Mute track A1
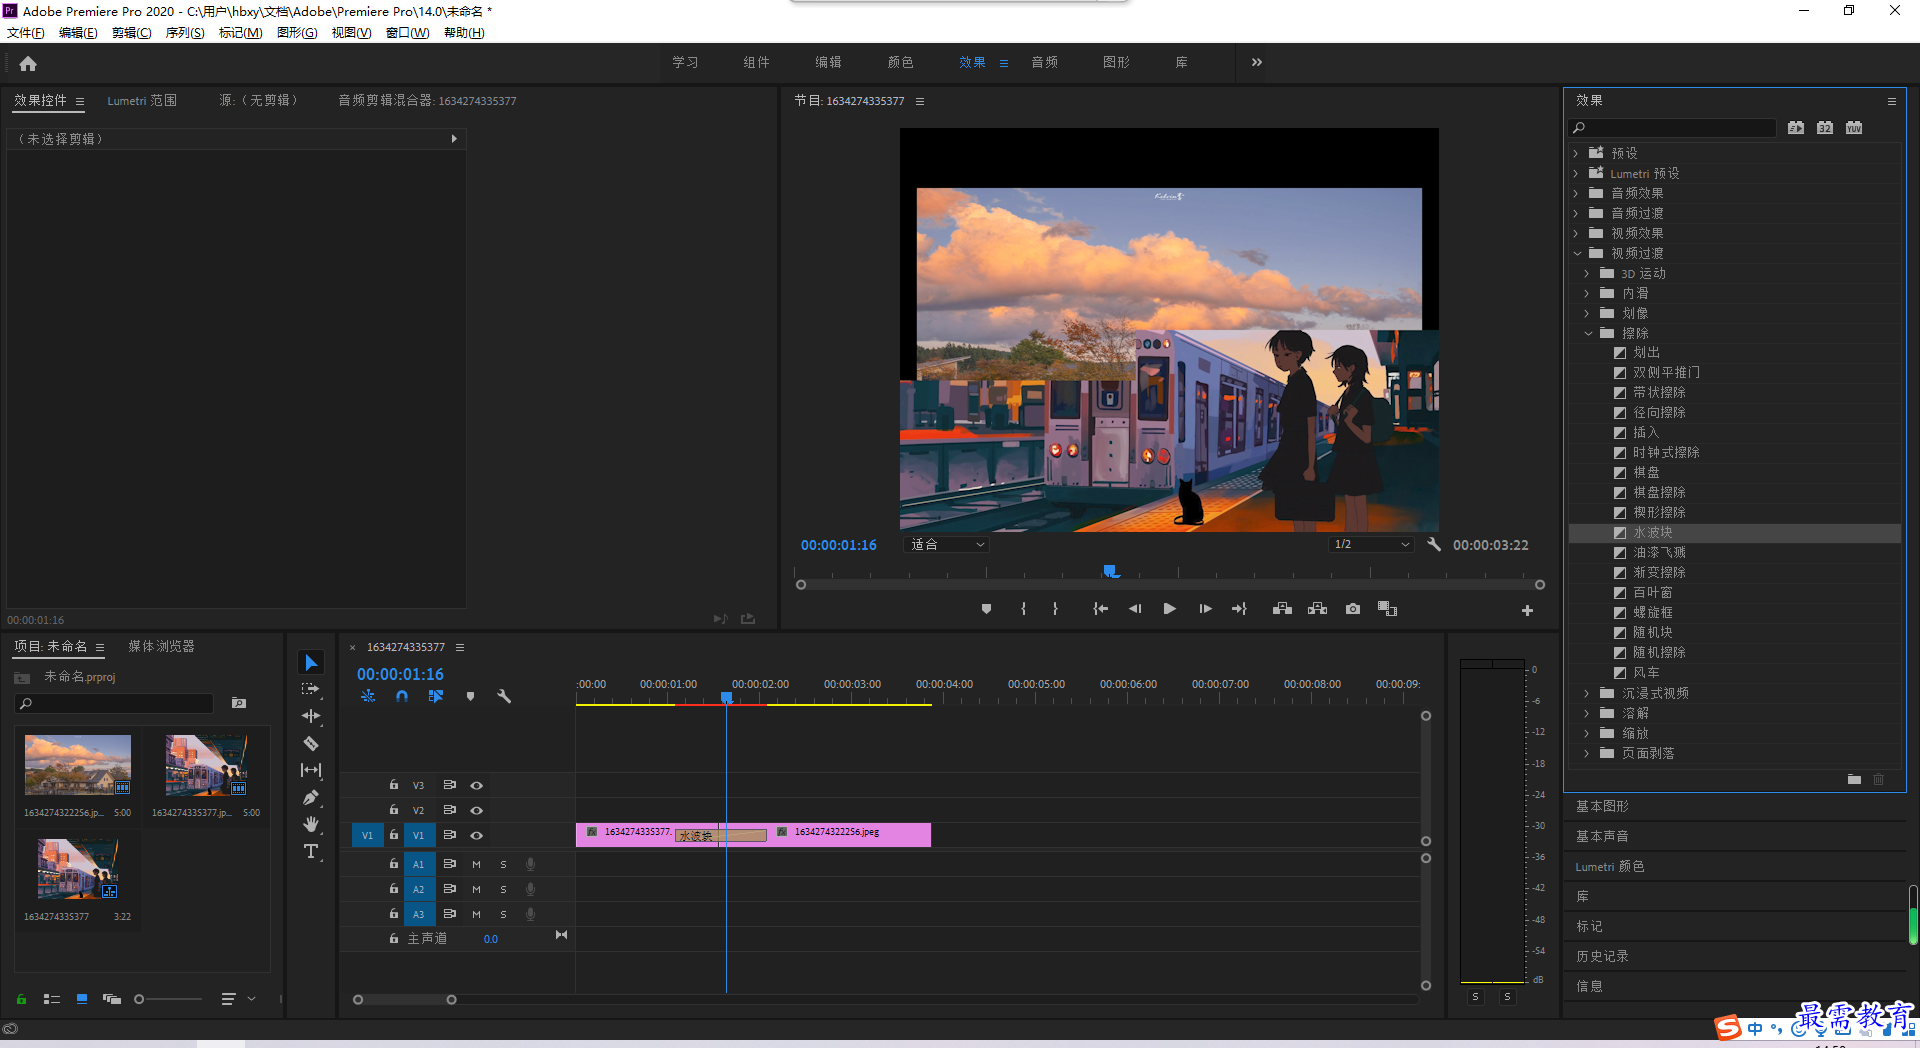The image size is (1920, 1048). point(476,864)
